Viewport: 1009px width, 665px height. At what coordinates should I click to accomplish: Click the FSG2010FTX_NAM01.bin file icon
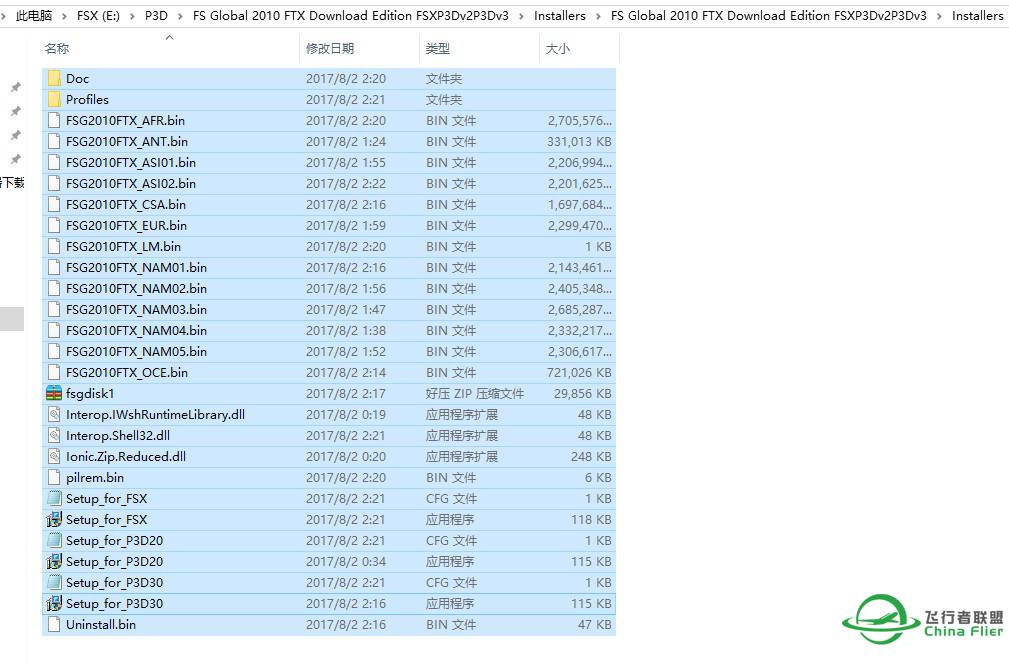pos(54,268)
